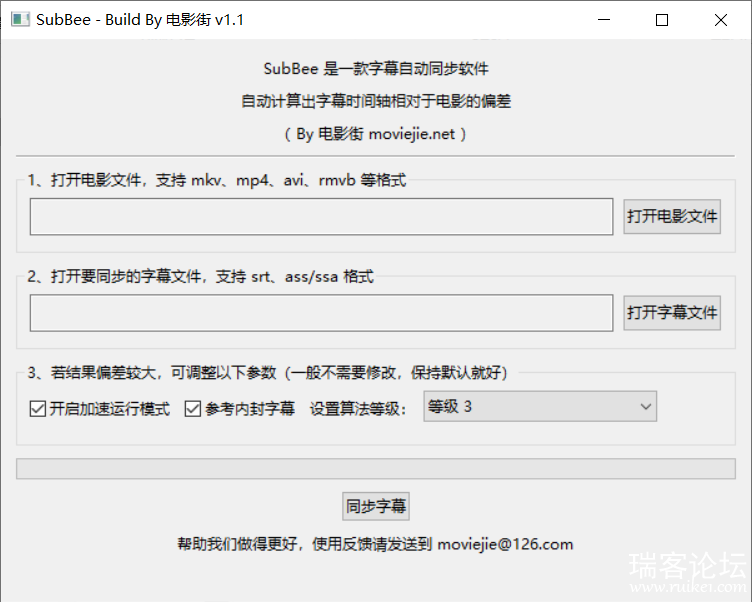The height and width of the screenshot is (602, 752).
Task: Click '自动计算出字幕时间轴相对于电影的偏差' text
Action: [376, 101]
